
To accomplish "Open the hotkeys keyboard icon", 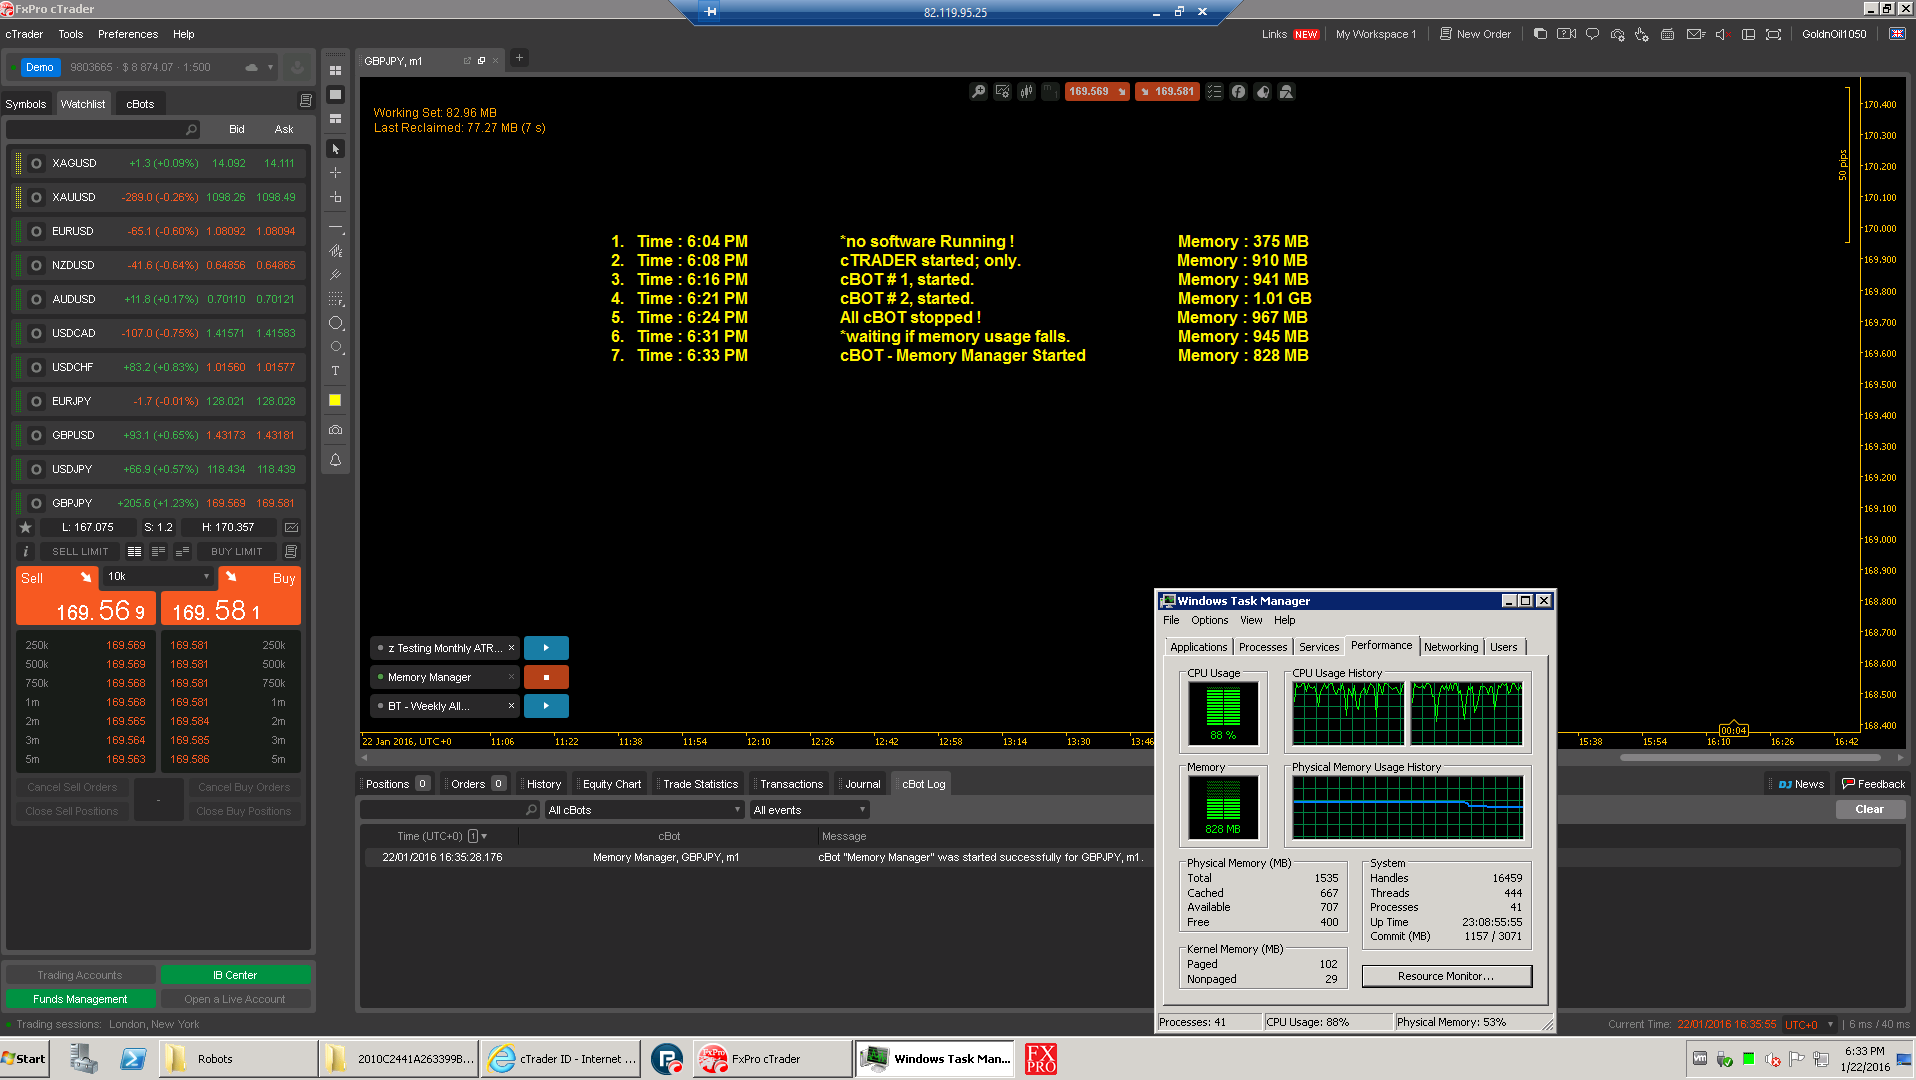I will 1667,34.
